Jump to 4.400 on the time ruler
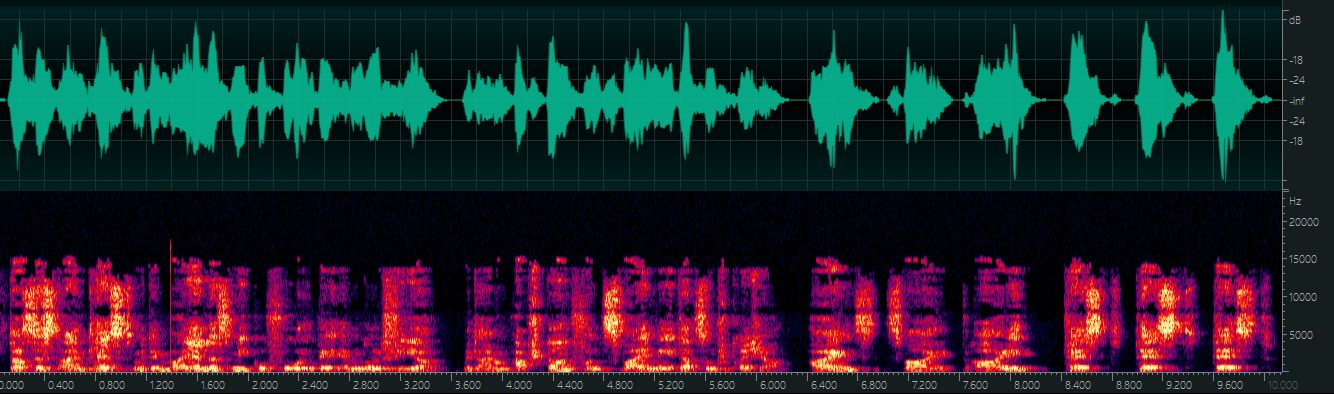 click(x=570, y=384)
